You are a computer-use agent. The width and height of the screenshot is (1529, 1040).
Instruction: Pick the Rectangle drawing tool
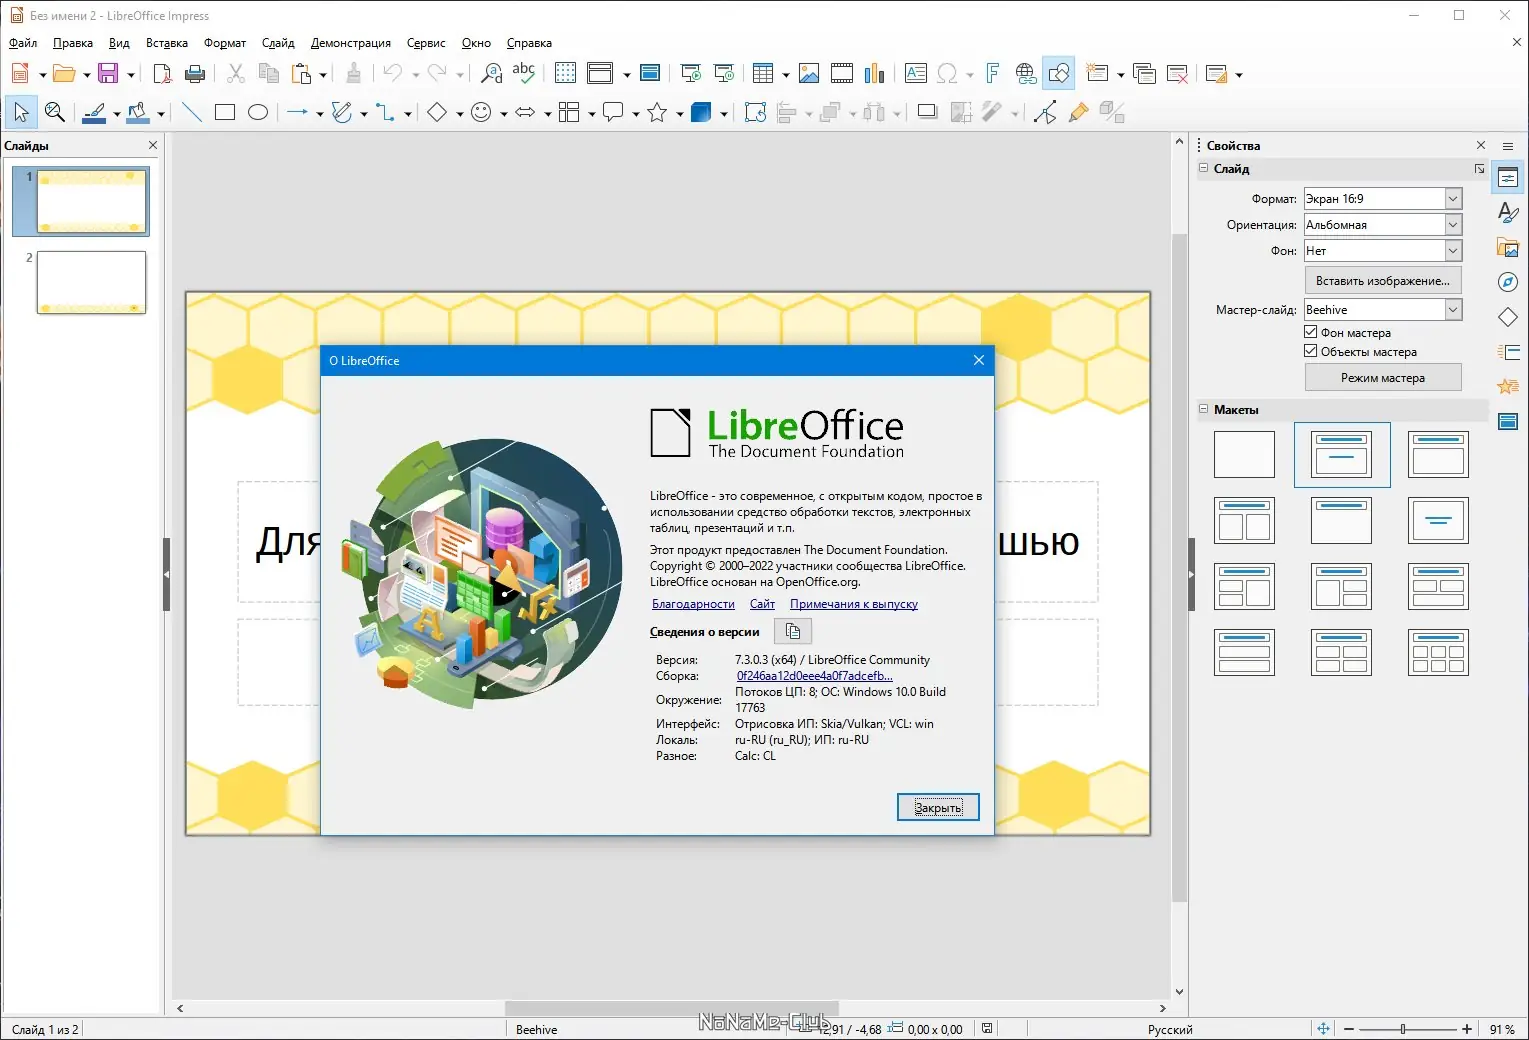[x=225, y=112]
